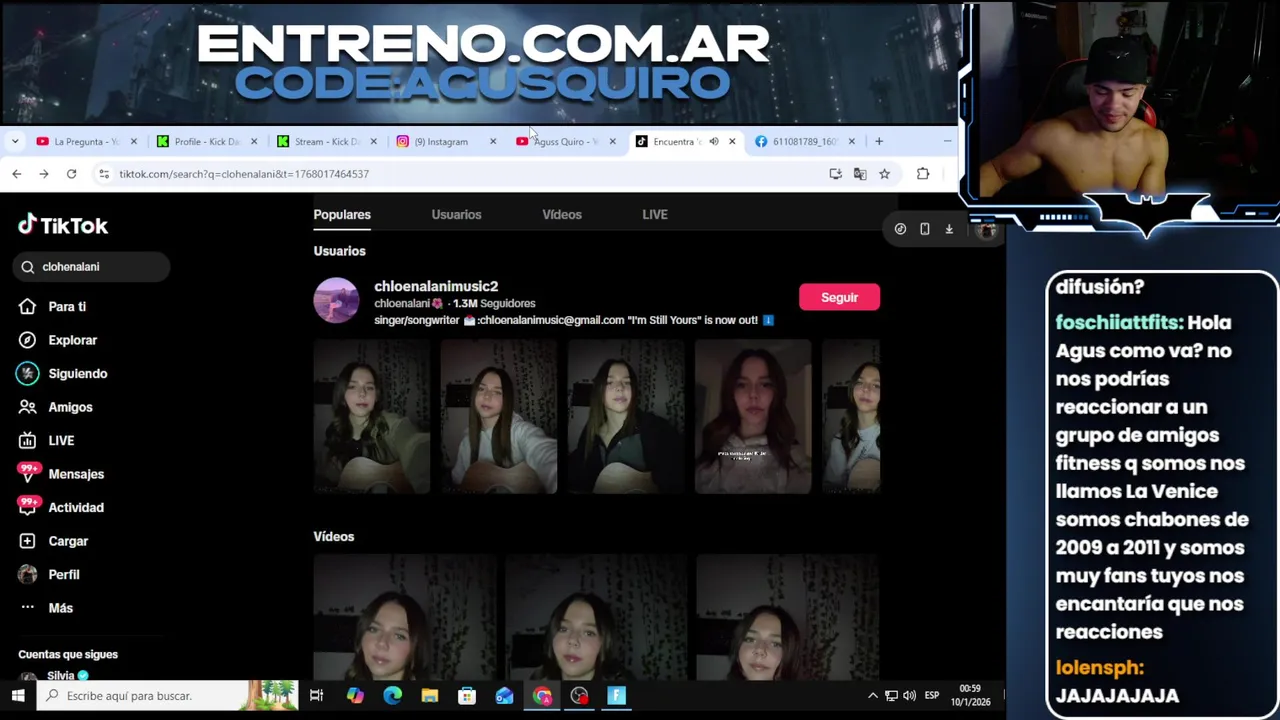Screen dimensions: 1280x720
Task: Open Windows Start menu
Action: point(18,696)
